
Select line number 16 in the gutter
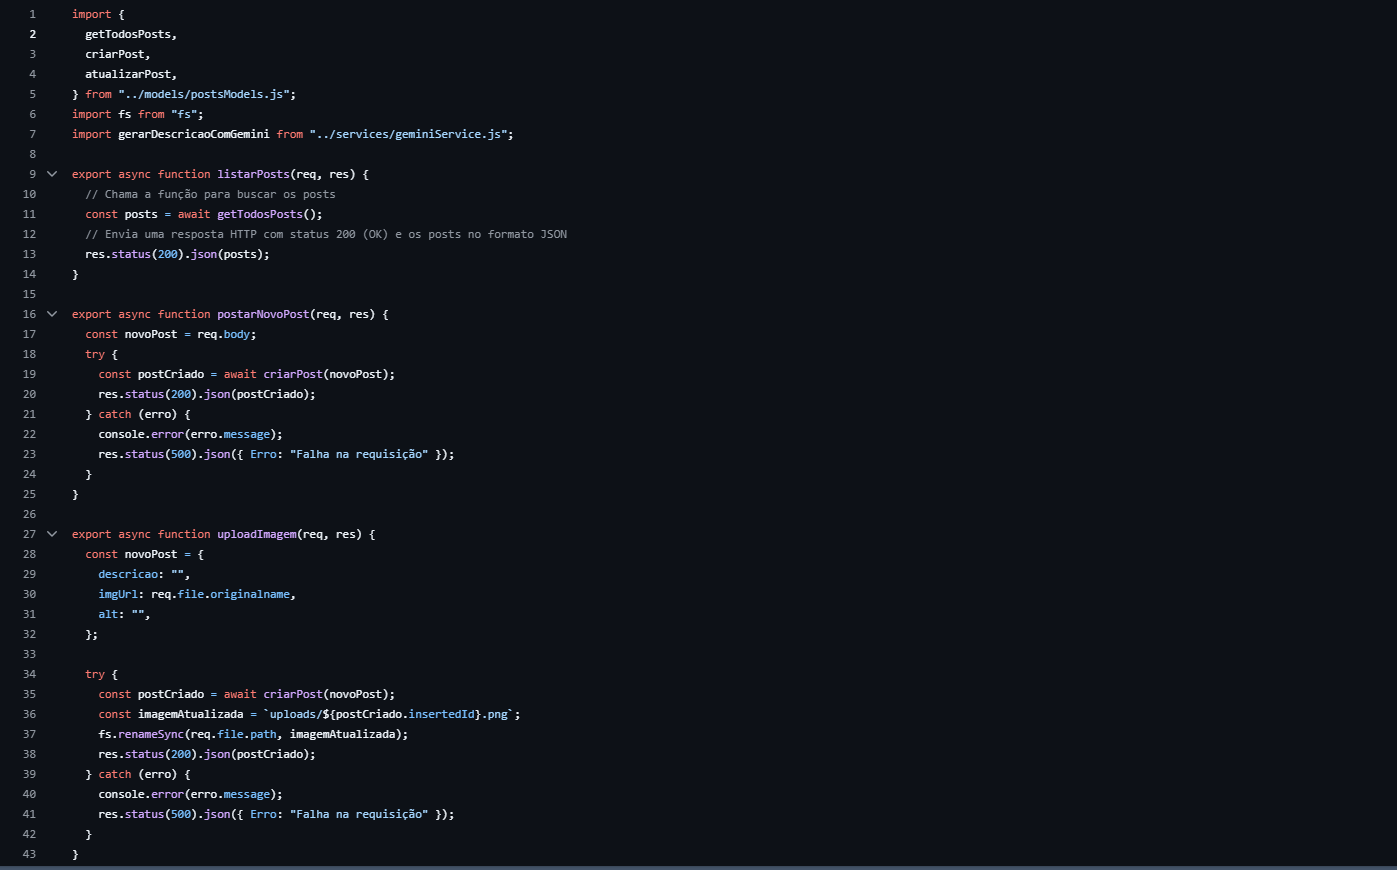[29, 313]
